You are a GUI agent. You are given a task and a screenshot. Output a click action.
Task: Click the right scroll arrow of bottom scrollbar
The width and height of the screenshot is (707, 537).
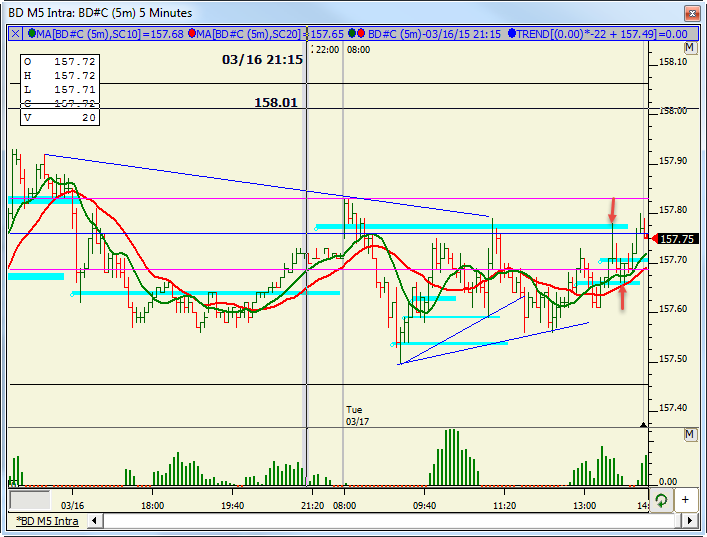pyautogui.click(x=690, y=521)
